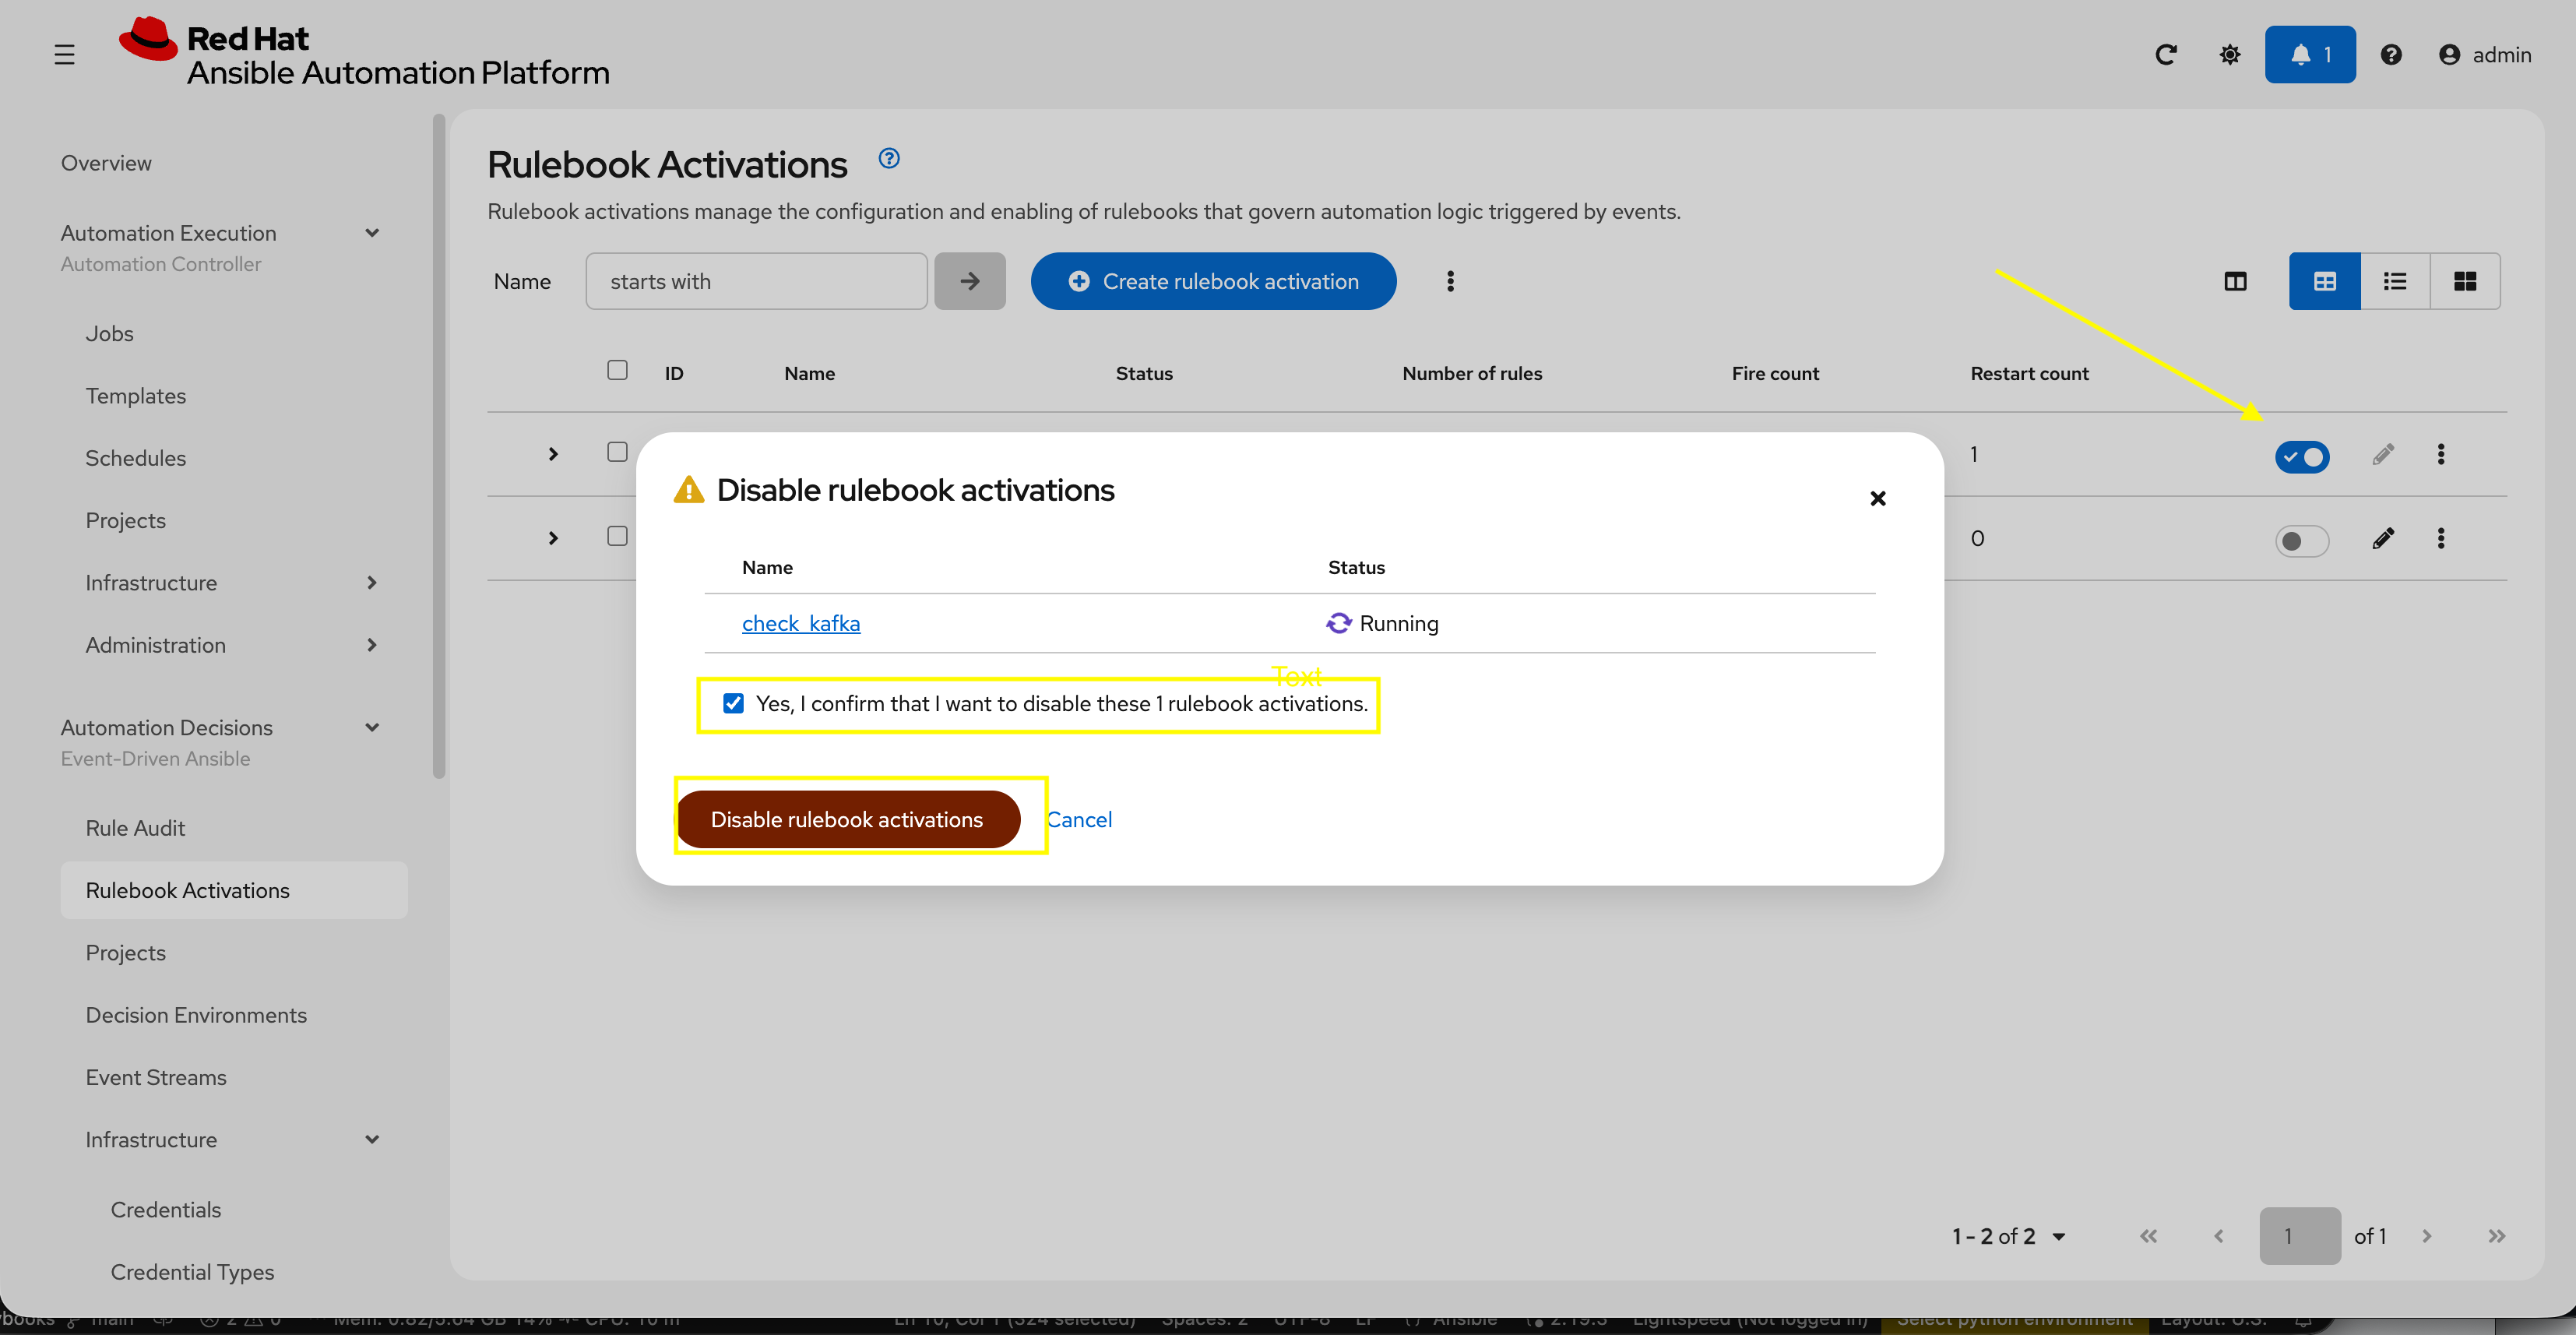2576x1335 pixels.
Task: Open the kebab menu next to Create rulebook activation
Action: (x=1450, y=281)
